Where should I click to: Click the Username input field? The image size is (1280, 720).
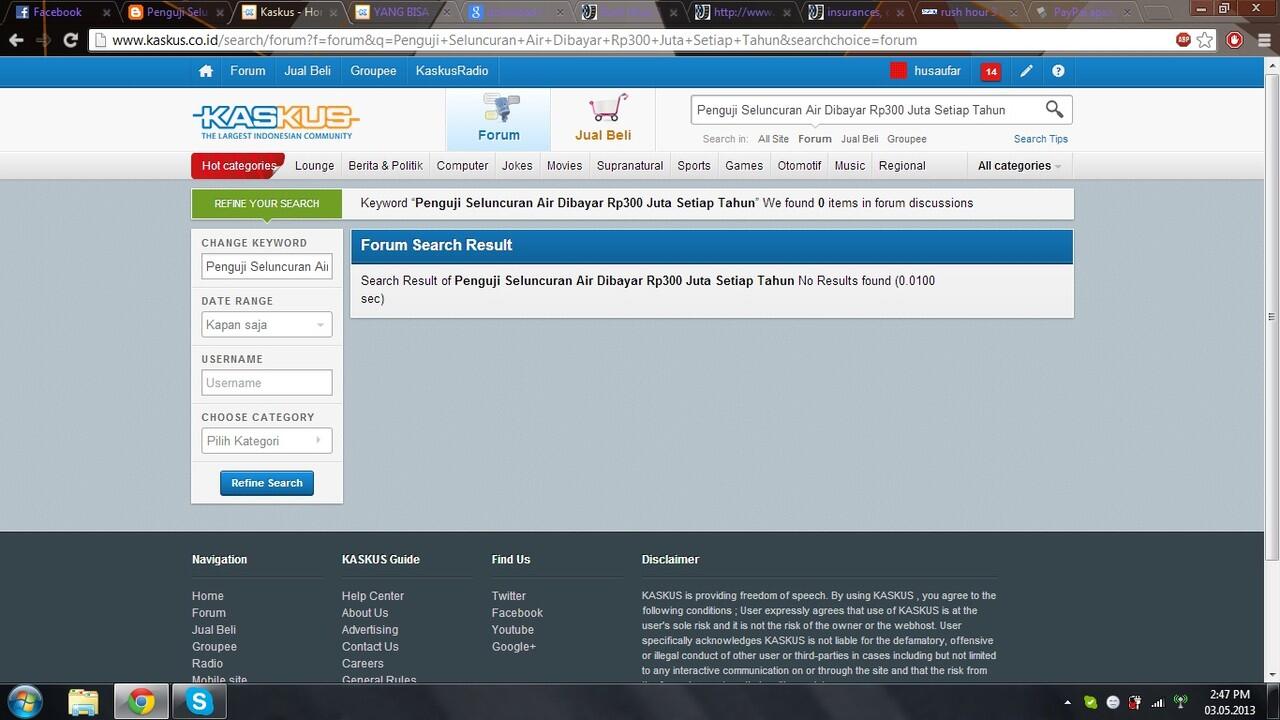click(267, 383)
